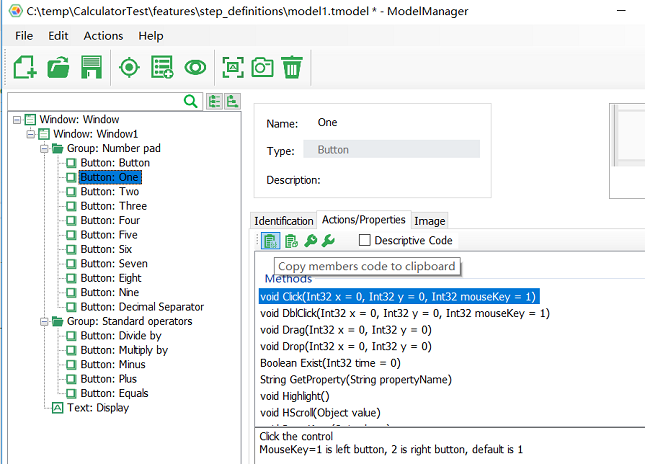Enable the Descriptive Code checkbox

click(x=365, y=240)
